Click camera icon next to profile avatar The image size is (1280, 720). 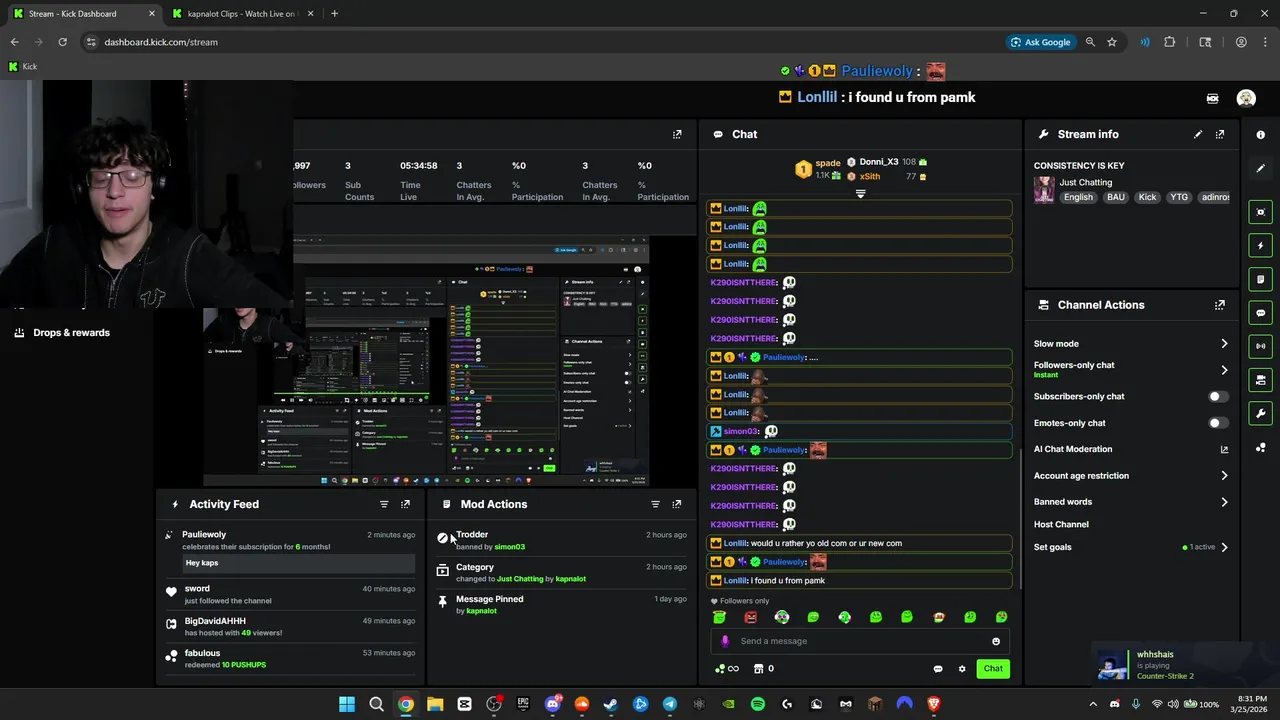click(x=1213, y=98)
